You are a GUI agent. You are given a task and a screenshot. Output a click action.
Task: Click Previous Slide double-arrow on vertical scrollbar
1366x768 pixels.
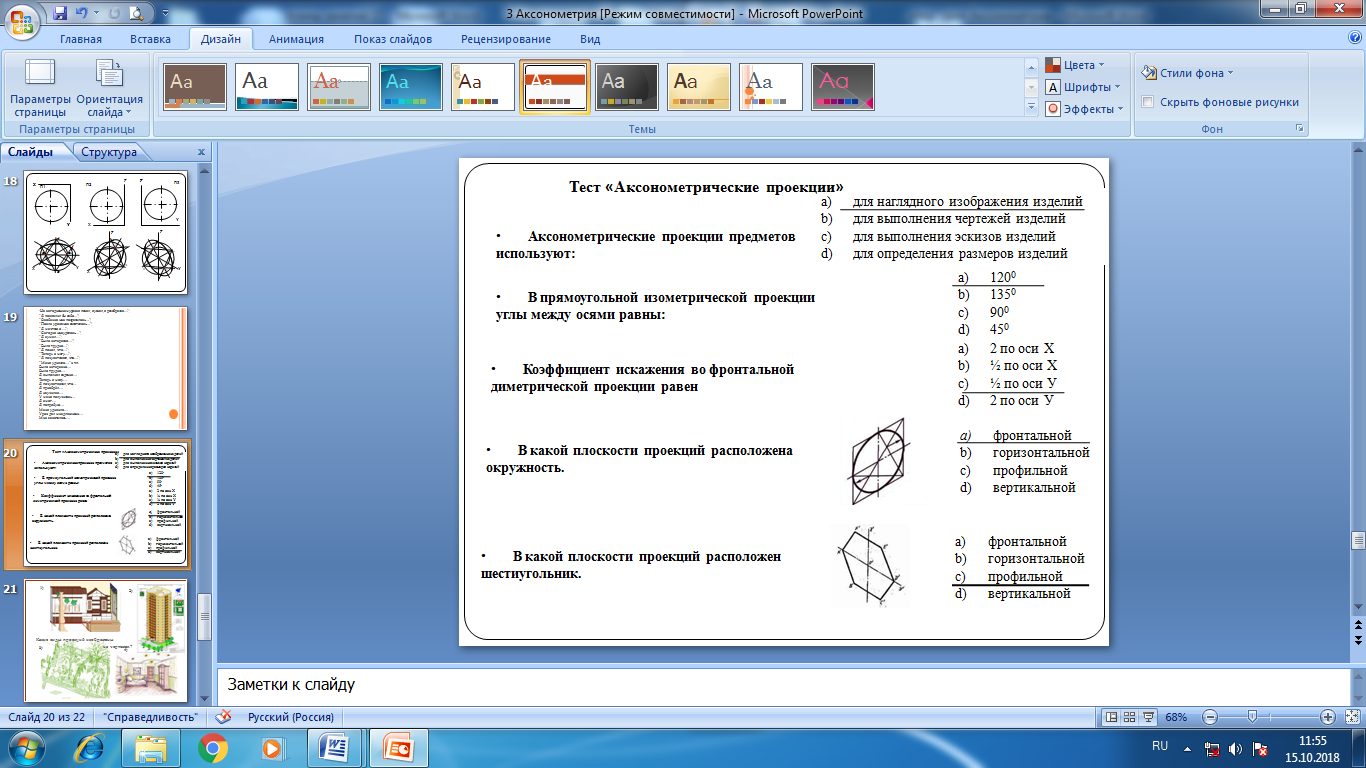pyautogui.click(x=1357, y=623)
